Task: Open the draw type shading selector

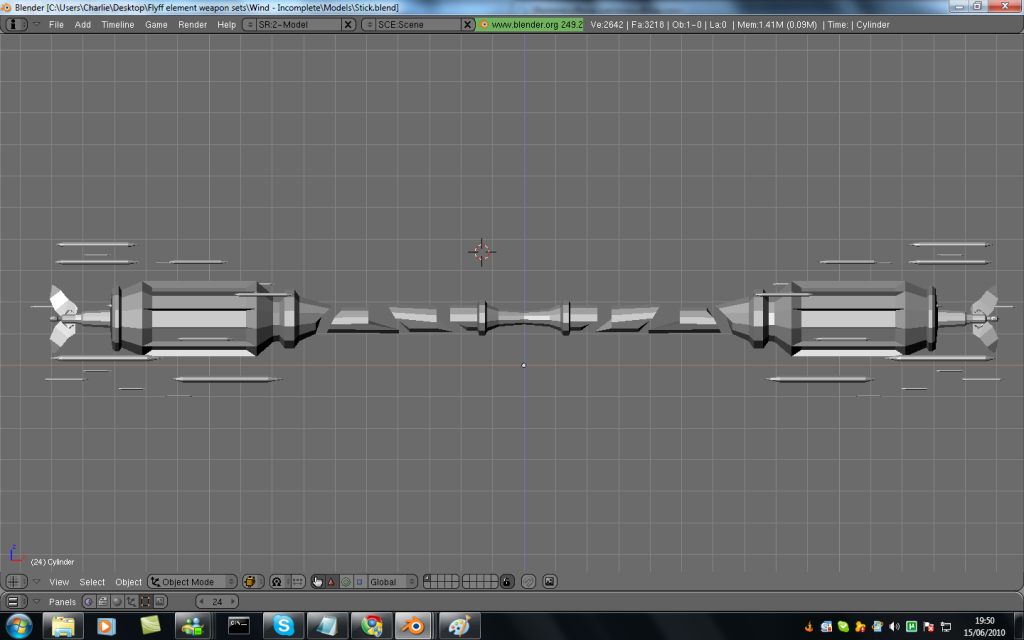Action: coord(252,581)
